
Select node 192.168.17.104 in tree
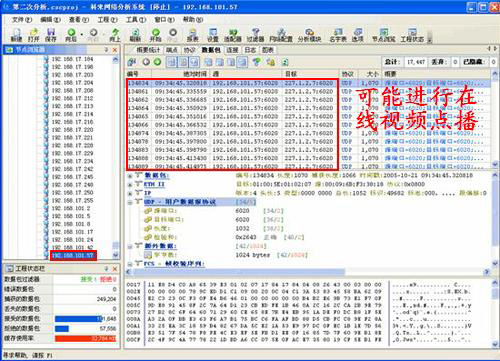click(72, 59)
